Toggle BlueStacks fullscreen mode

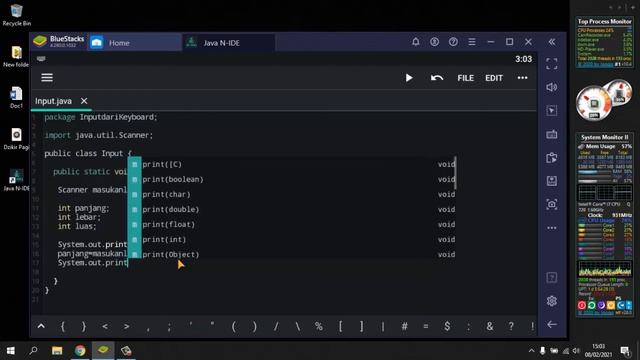point(552,64)
